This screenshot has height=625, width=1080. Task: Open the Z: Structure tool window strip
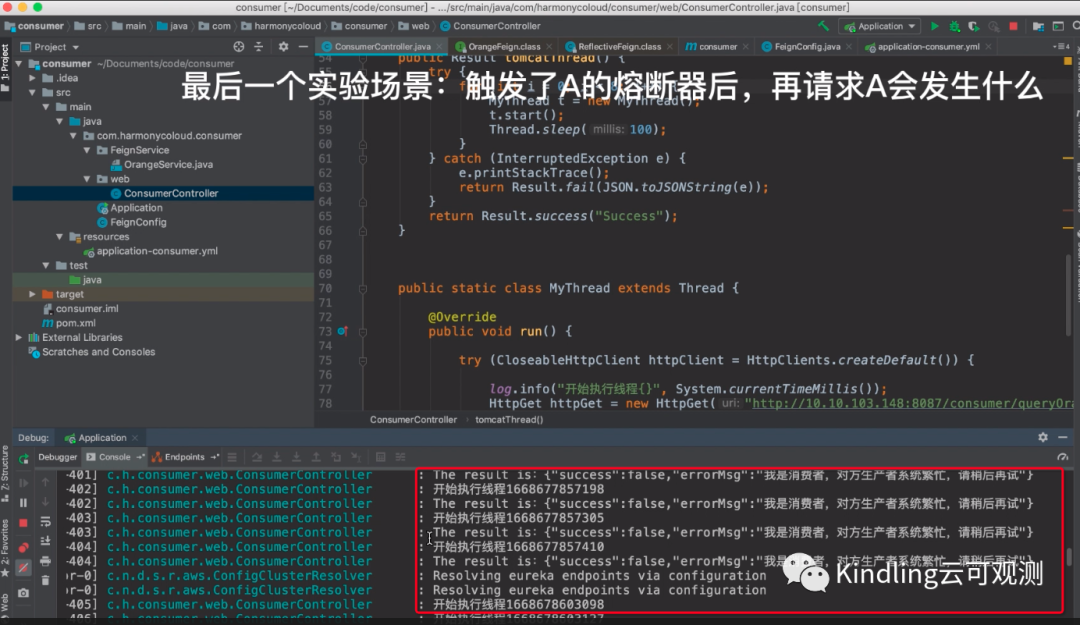6,473
